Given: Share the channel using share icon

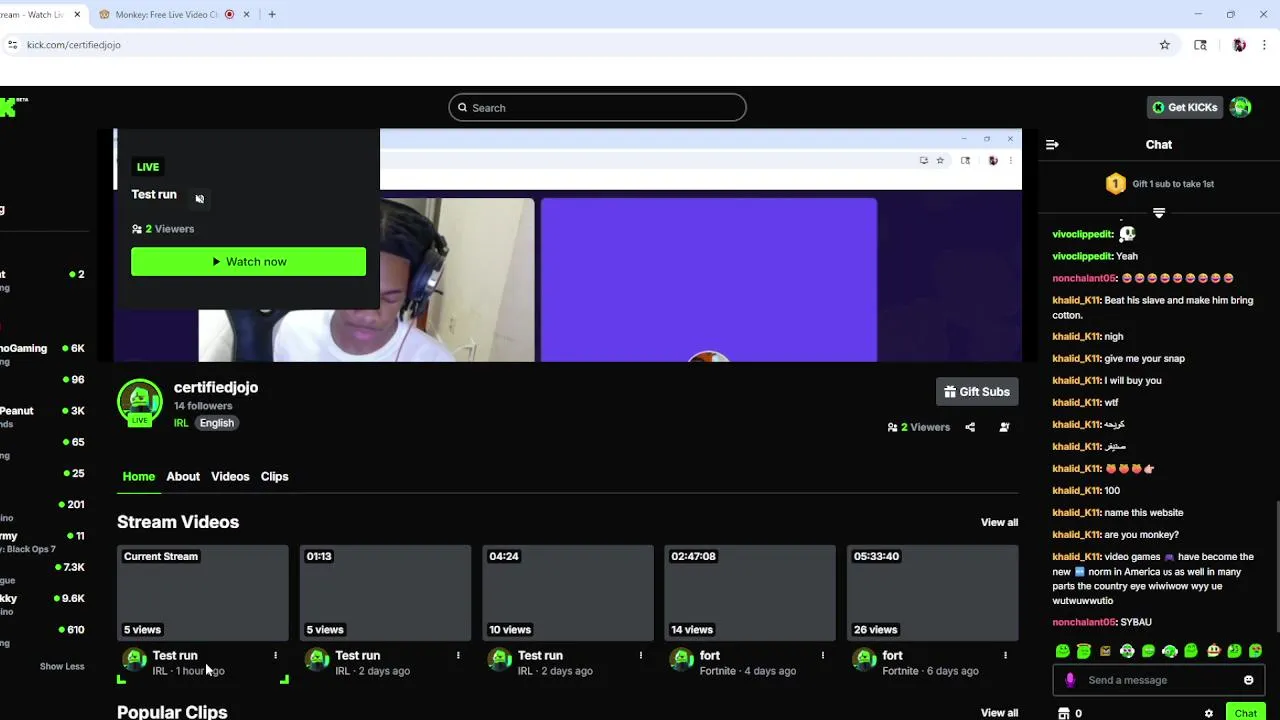Looking at the screenshot, I should click(970, 427).
